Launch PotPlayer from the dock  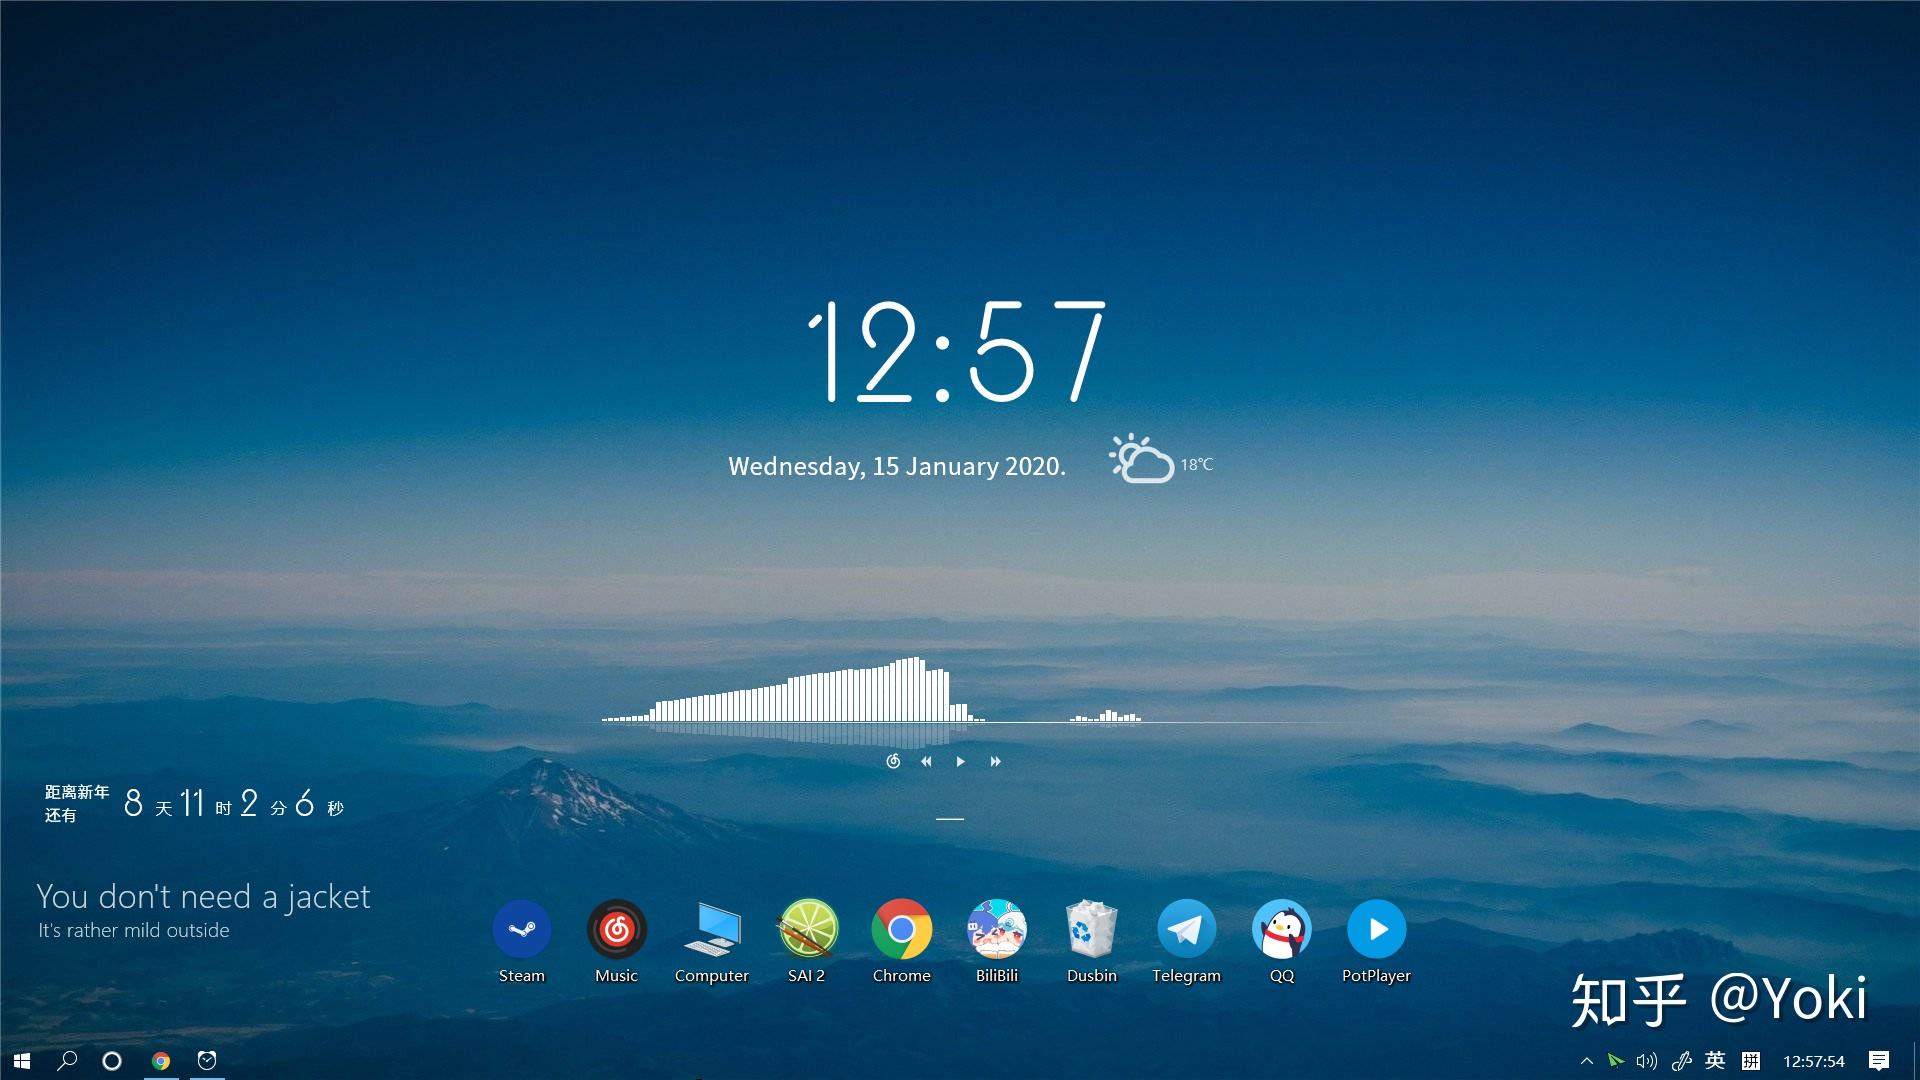point(1376,929)
